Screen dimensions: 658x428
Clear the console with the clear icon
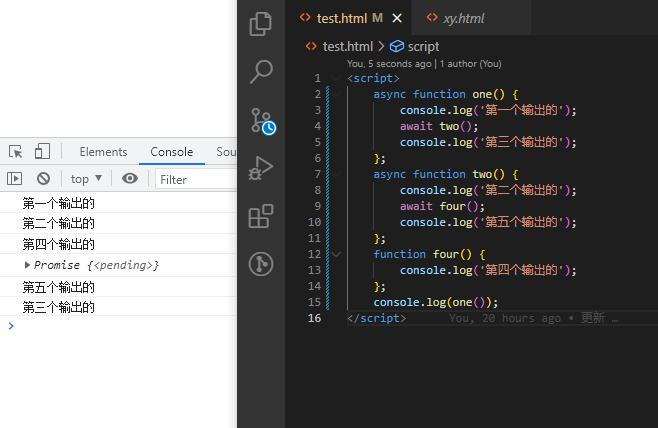click(x=43, y=179)
